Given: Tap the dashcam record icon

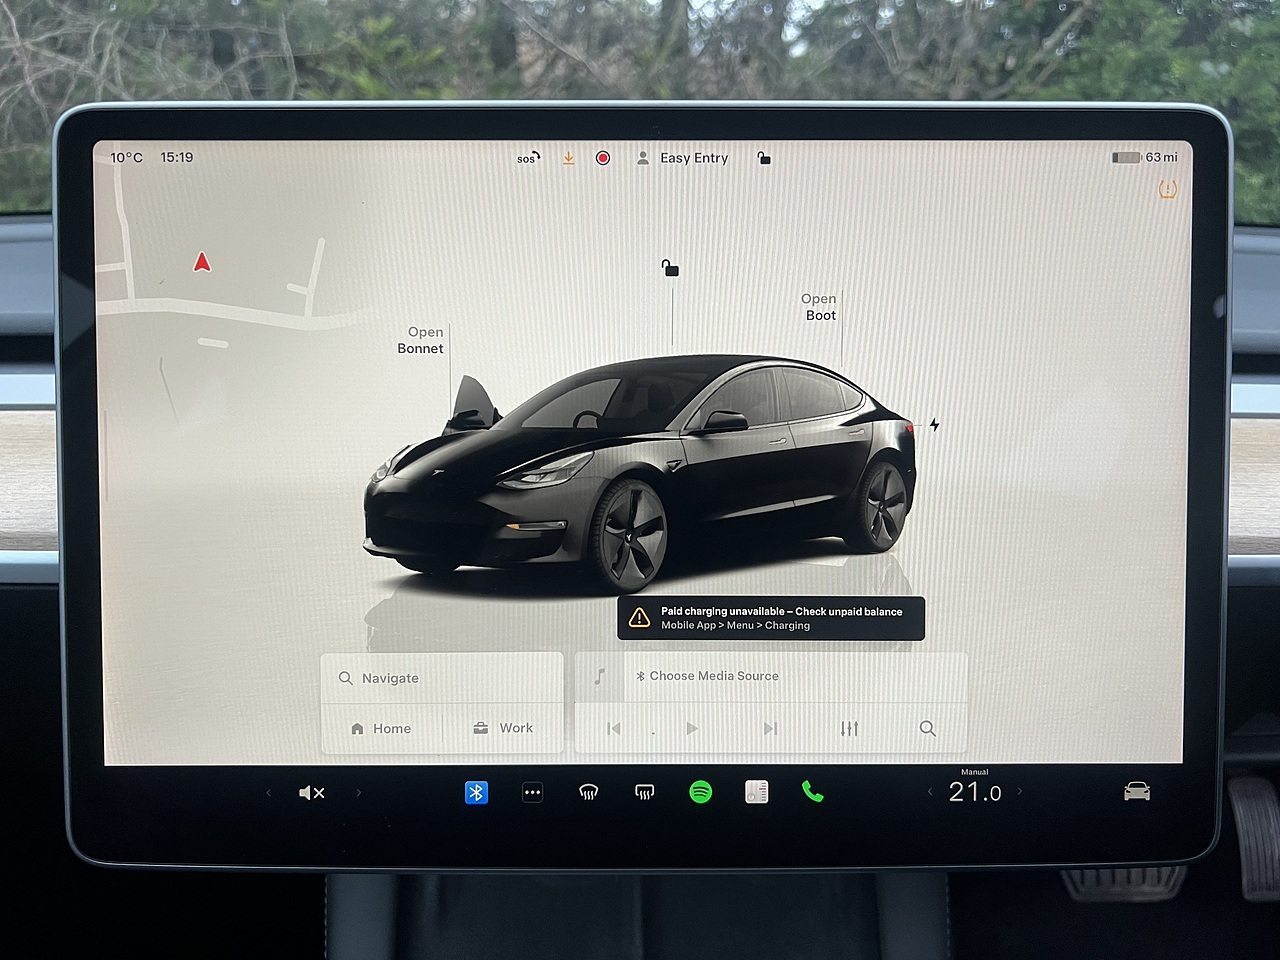Looking at the screenshot, I should [x=603, y=158].
